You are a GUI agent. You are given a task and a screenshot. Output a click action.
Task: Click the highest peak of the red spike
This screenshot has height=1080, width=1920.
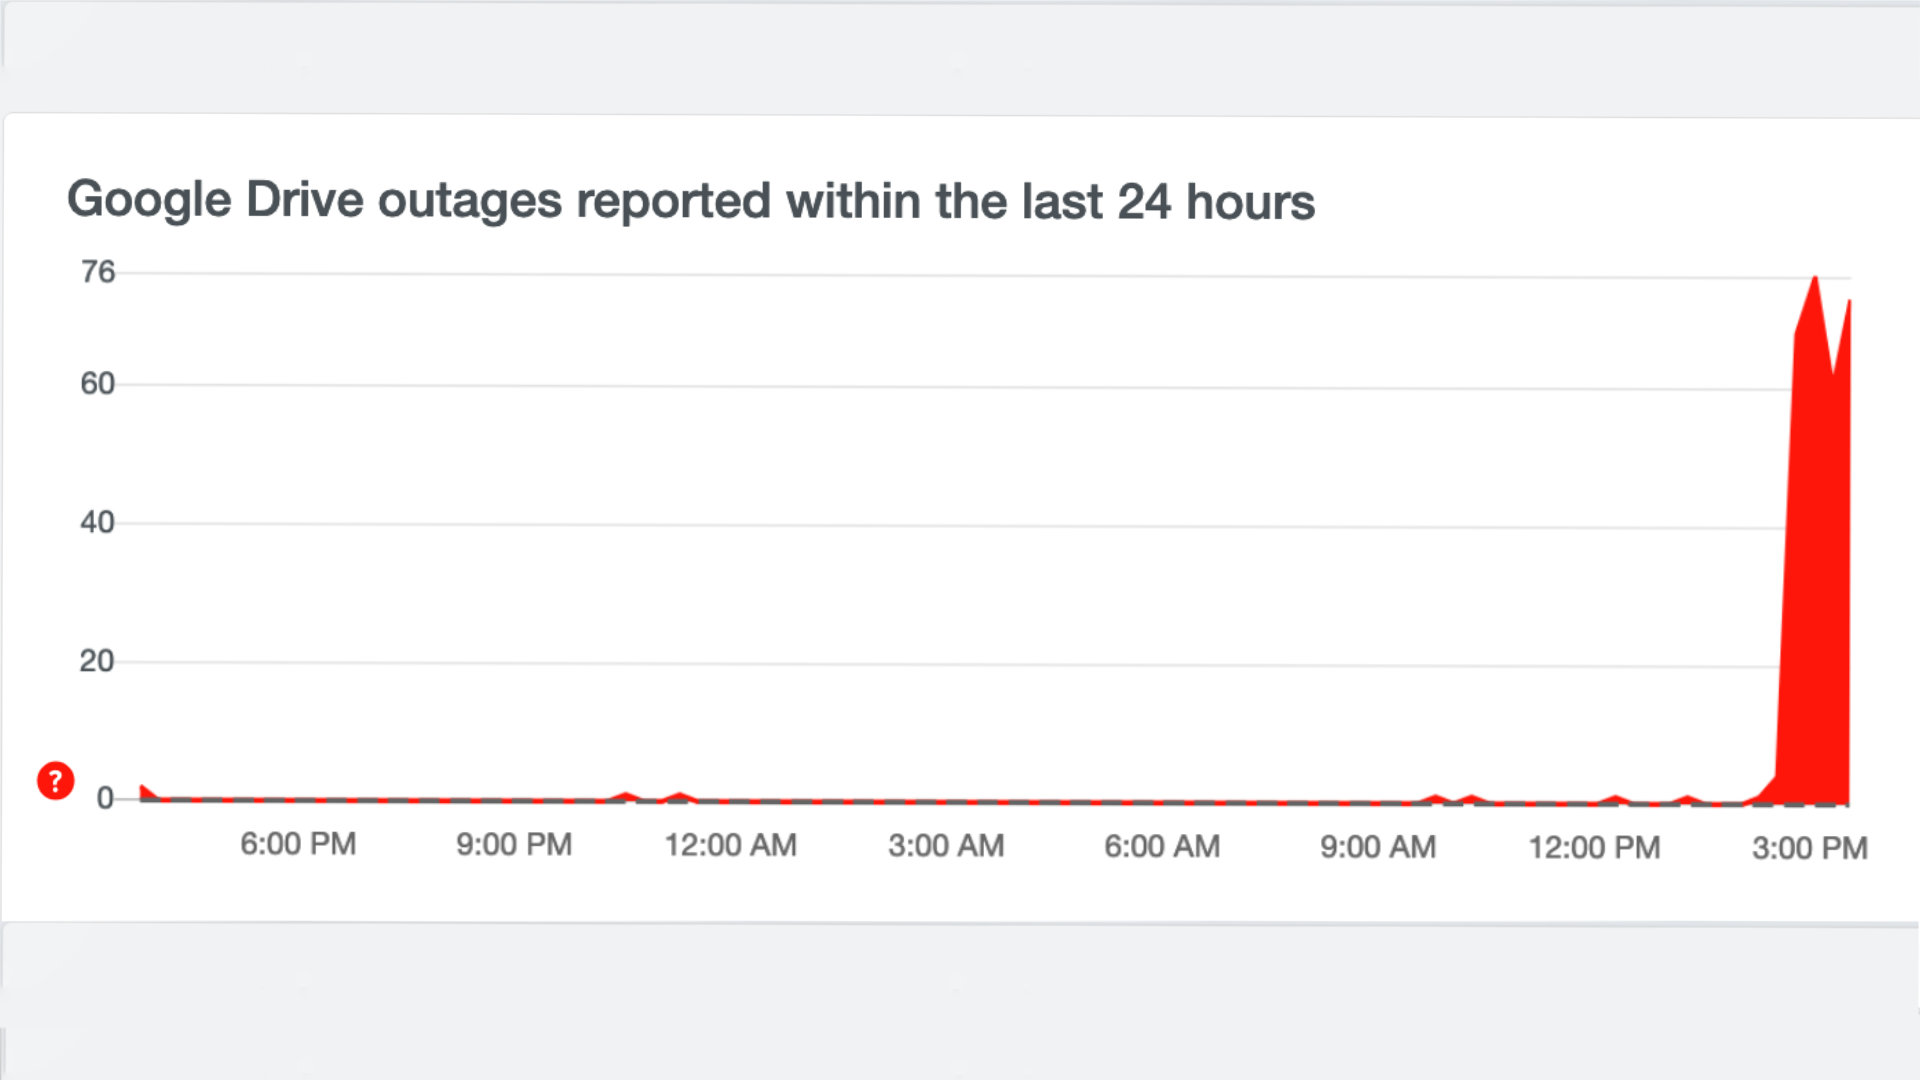coord(1815,278)
